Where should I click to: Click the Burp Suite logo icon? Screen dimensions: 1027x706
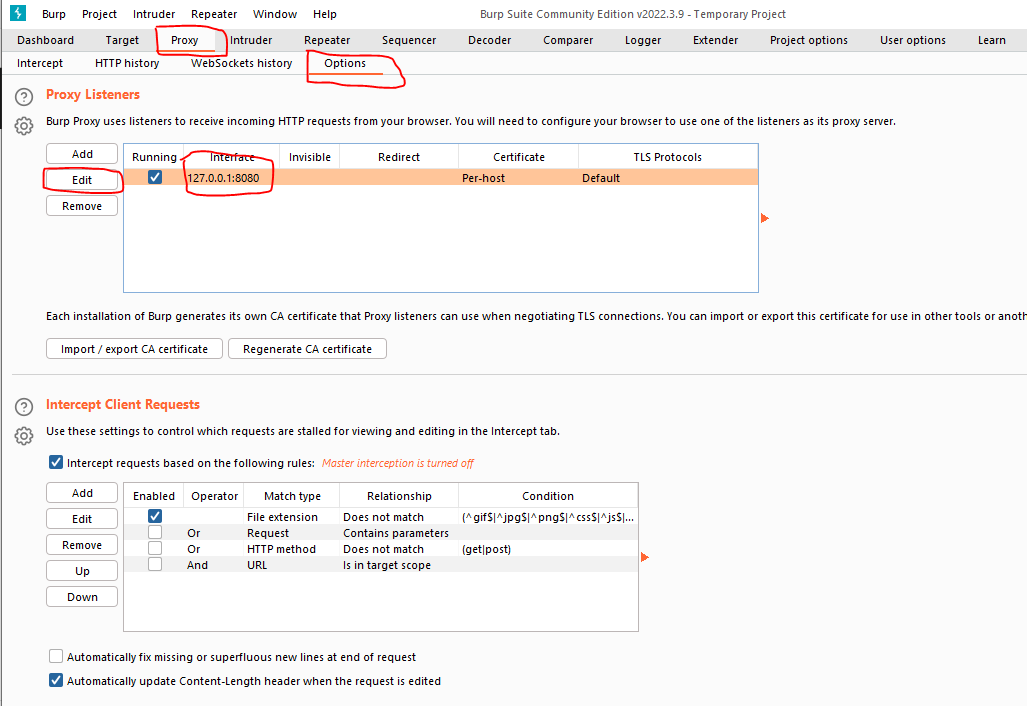click(x=17, y=14)
